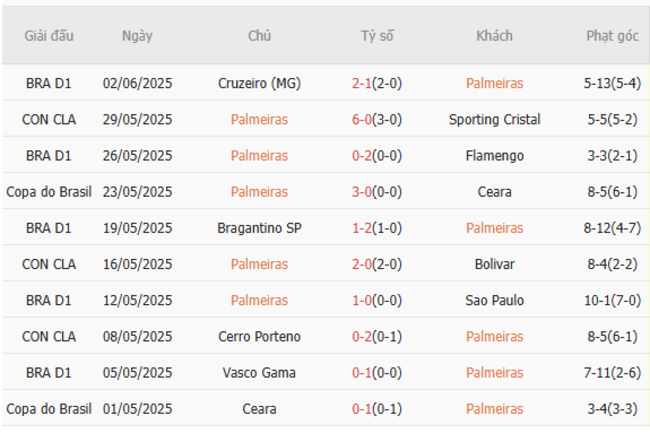Click the Cerro Porteno team name
The width and height of the screenshot is (650, 433).
259,337
